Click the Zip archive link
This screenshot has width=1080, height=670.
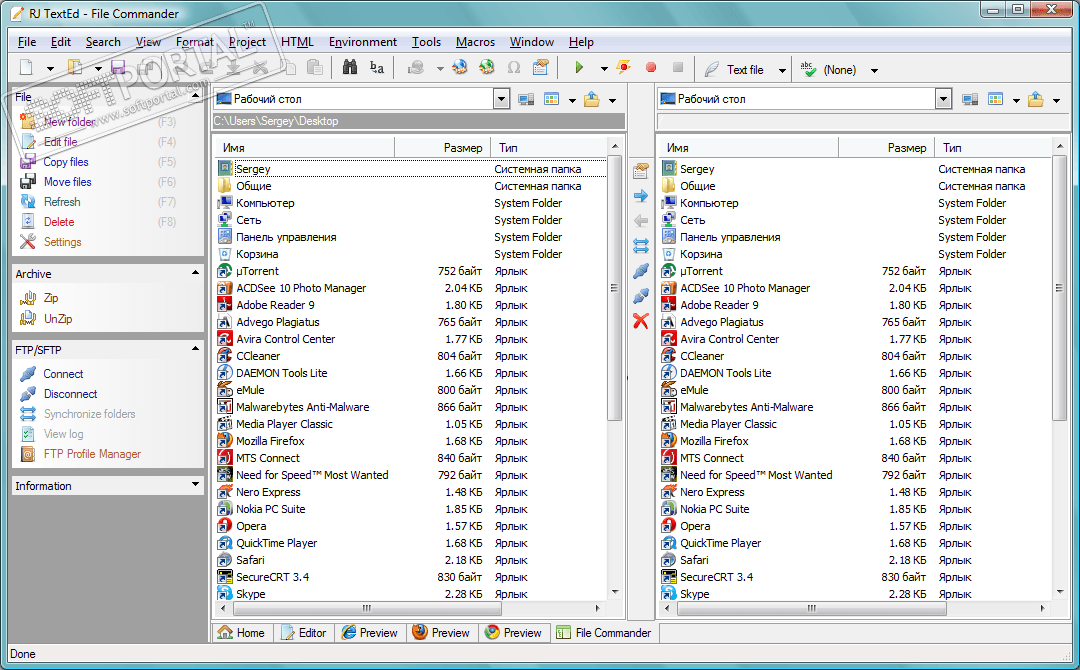(x=51, y=297)
